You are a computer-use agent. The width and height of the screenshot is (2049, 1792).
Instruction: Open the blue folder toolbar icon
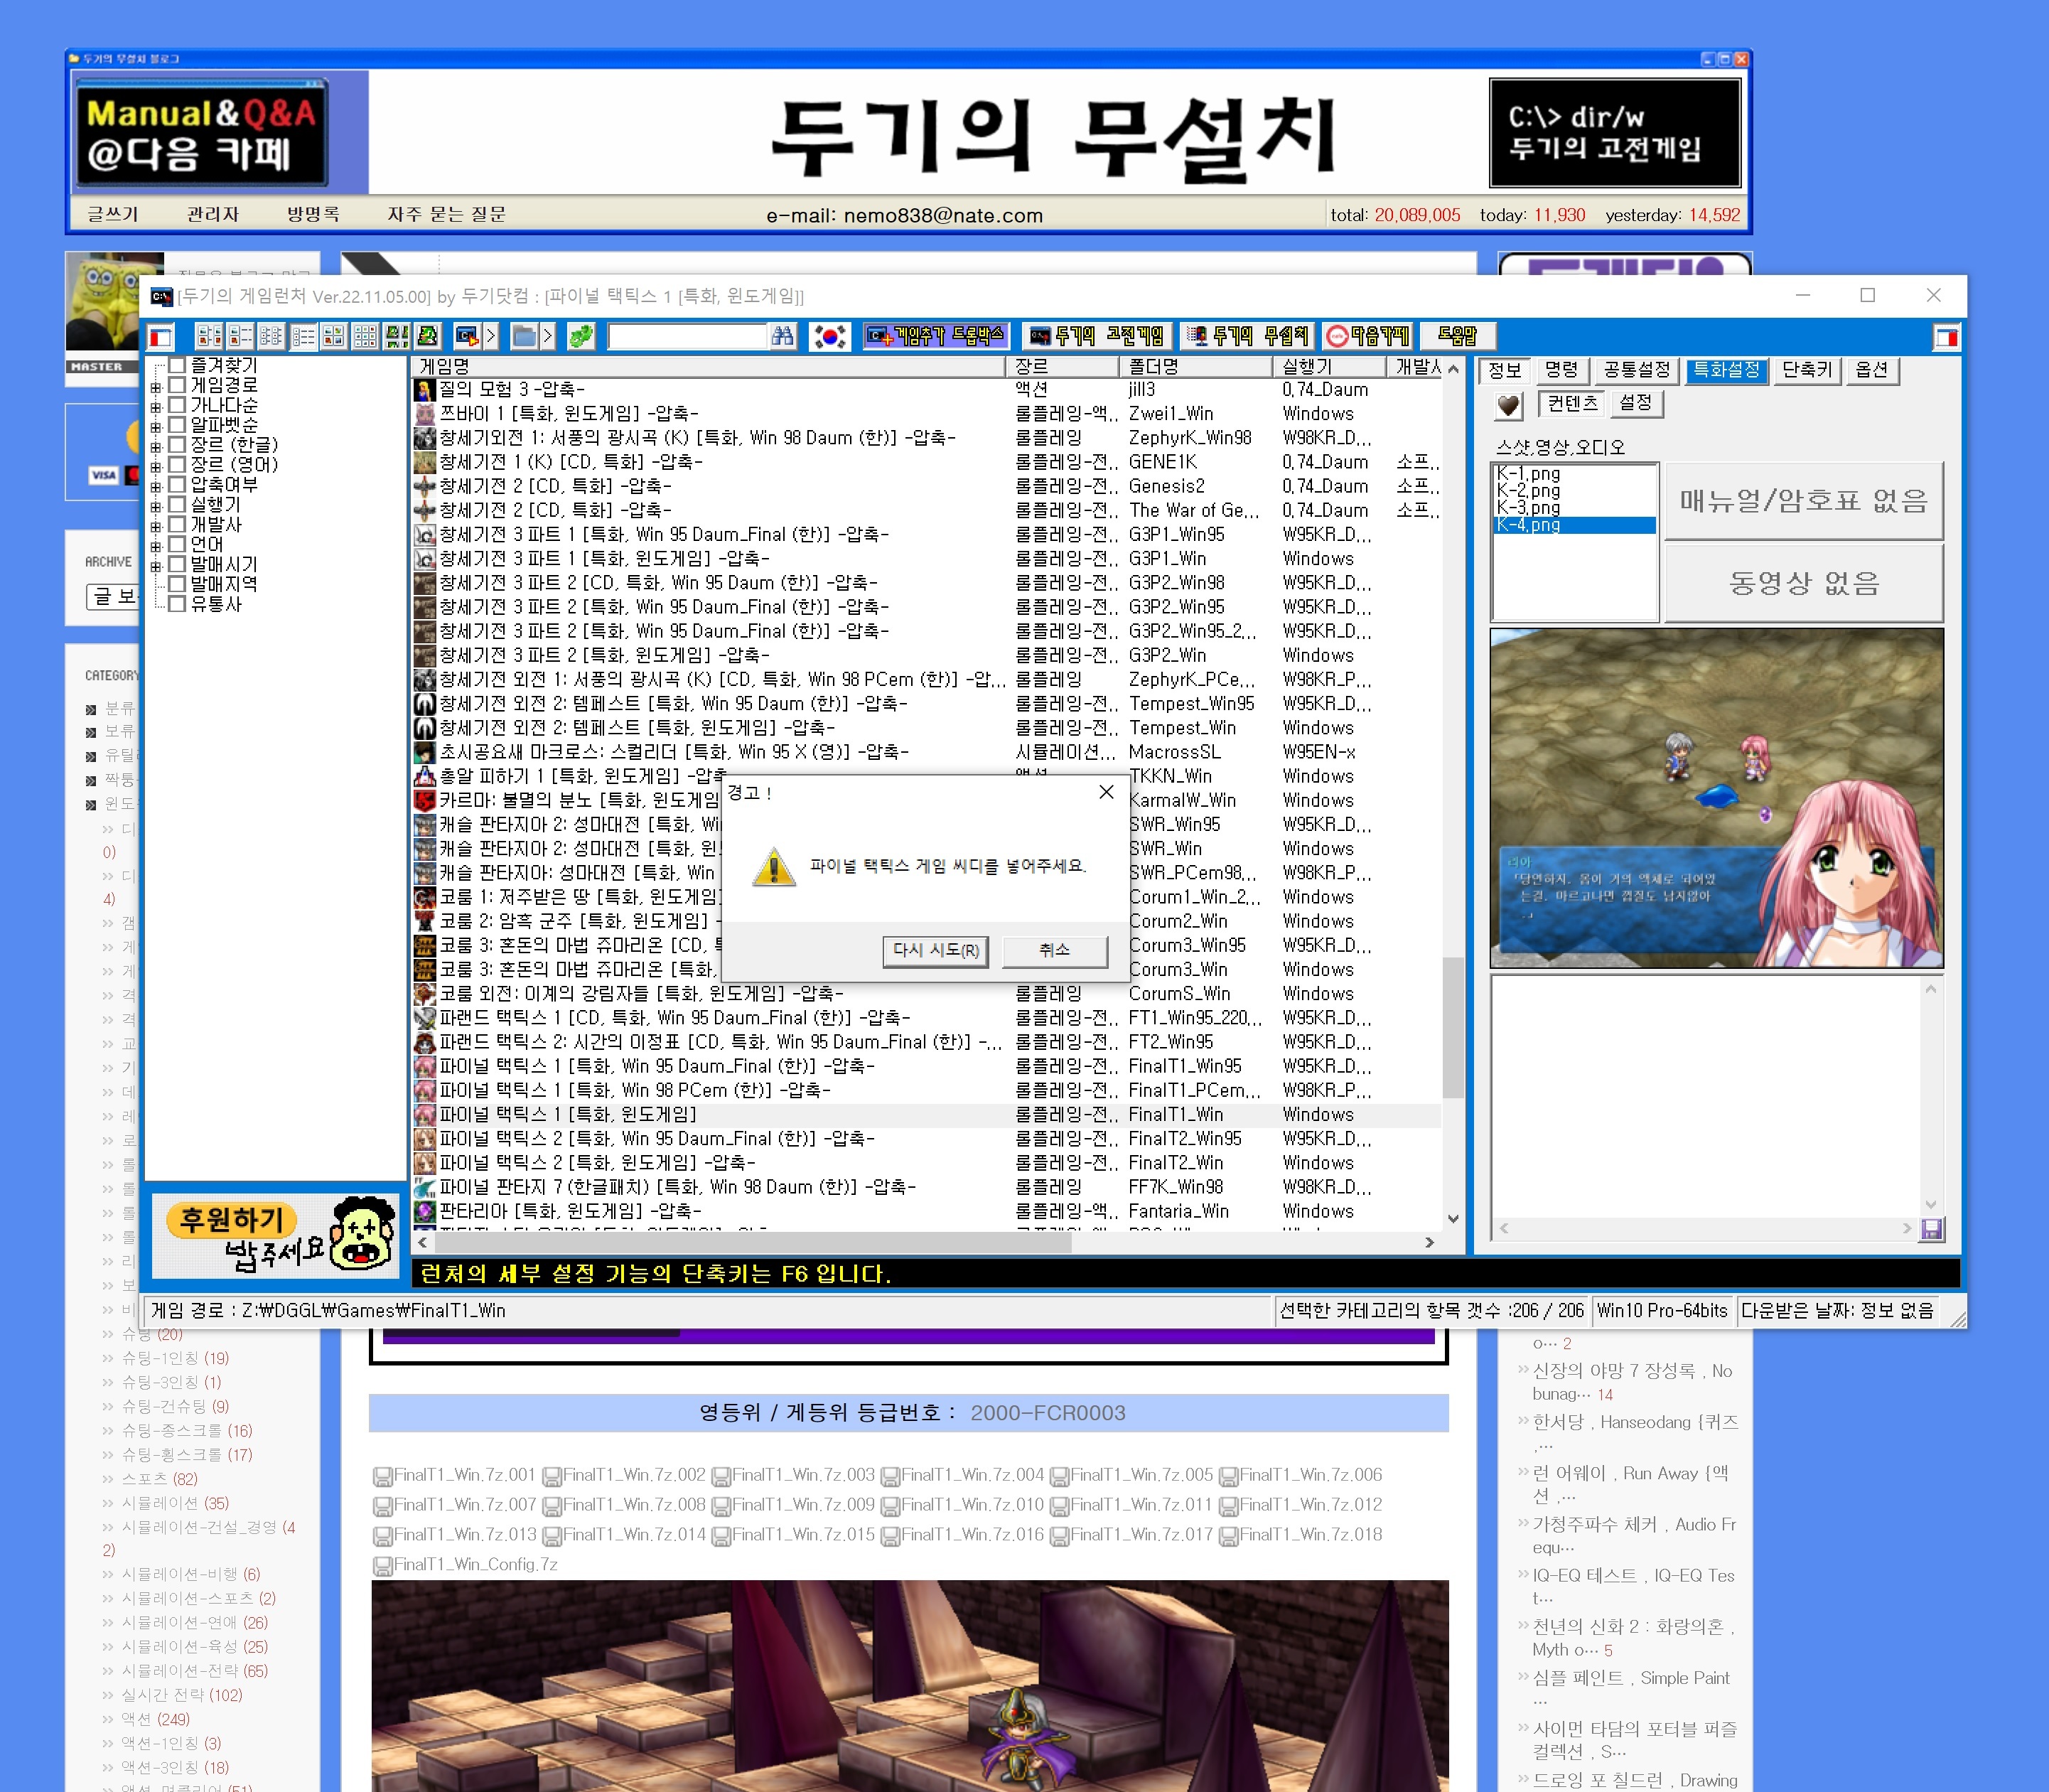click(523, 337)
